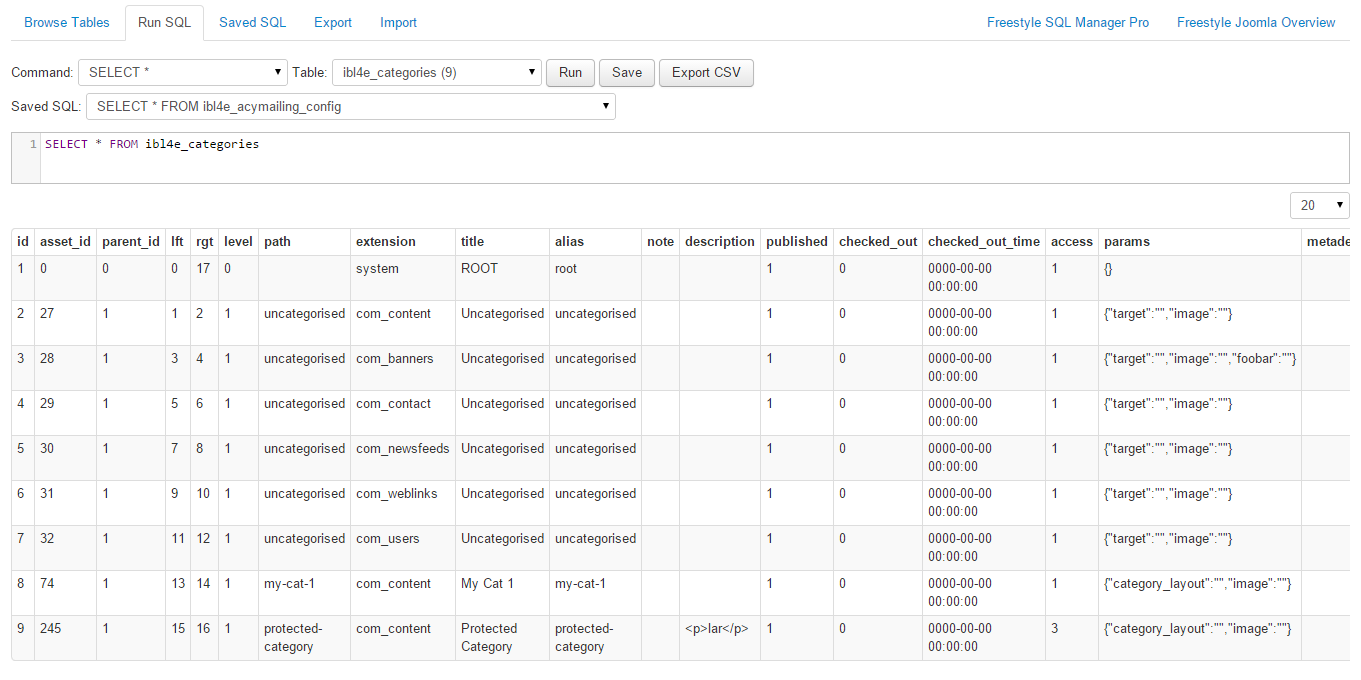Expand the Command dropdown showing SELECT *
Viewport: 1361px width, 680px height.
pyautogui.click(x=183, y=72)
